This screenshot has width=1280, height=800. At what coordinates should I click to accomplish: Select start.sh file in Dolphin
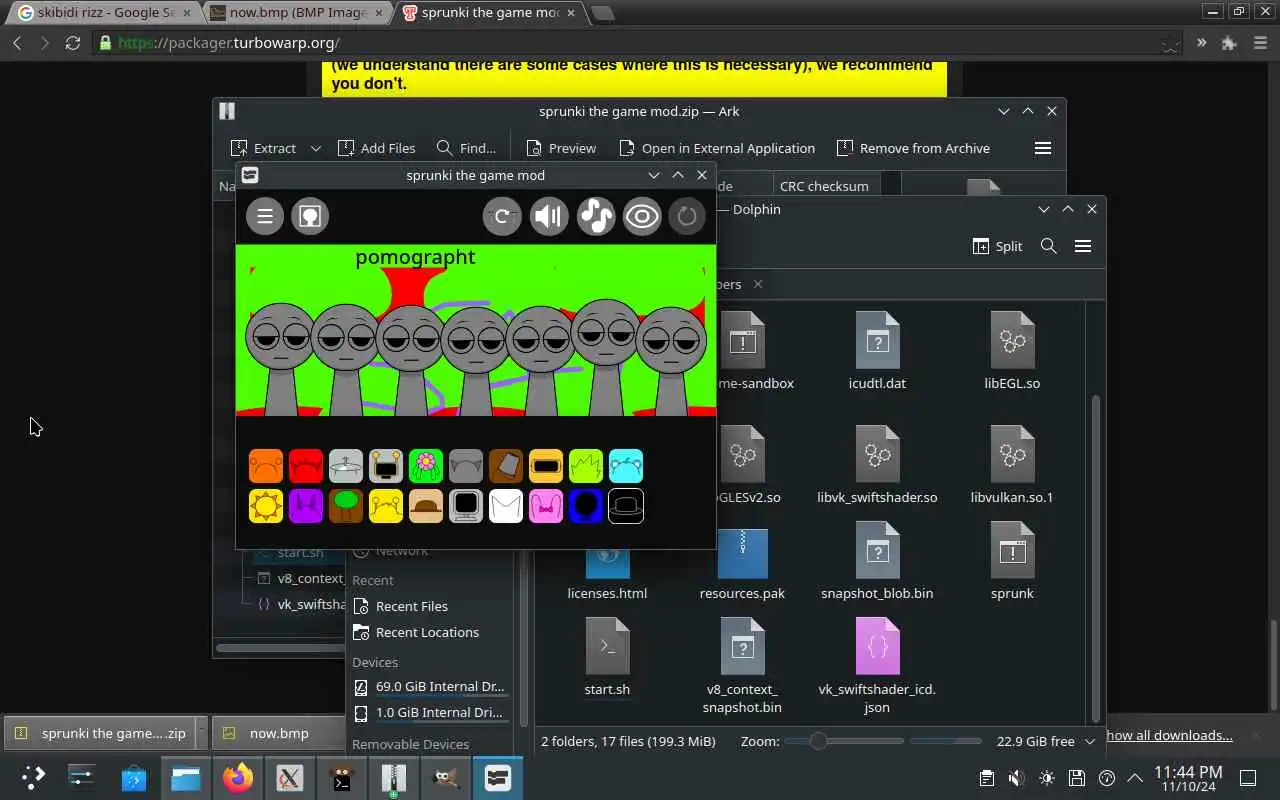[x=607, y=657]
